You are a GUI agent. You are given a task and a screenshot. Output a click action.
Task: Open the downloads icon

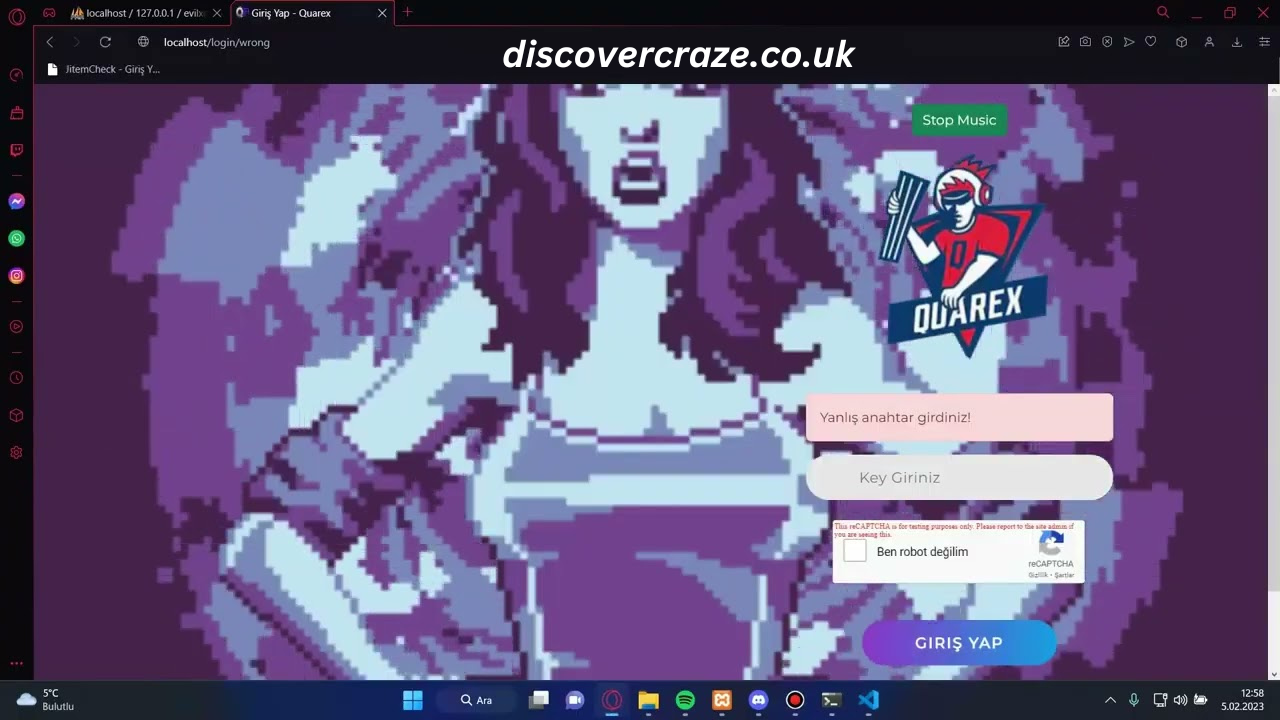[x=1237, y=42]
